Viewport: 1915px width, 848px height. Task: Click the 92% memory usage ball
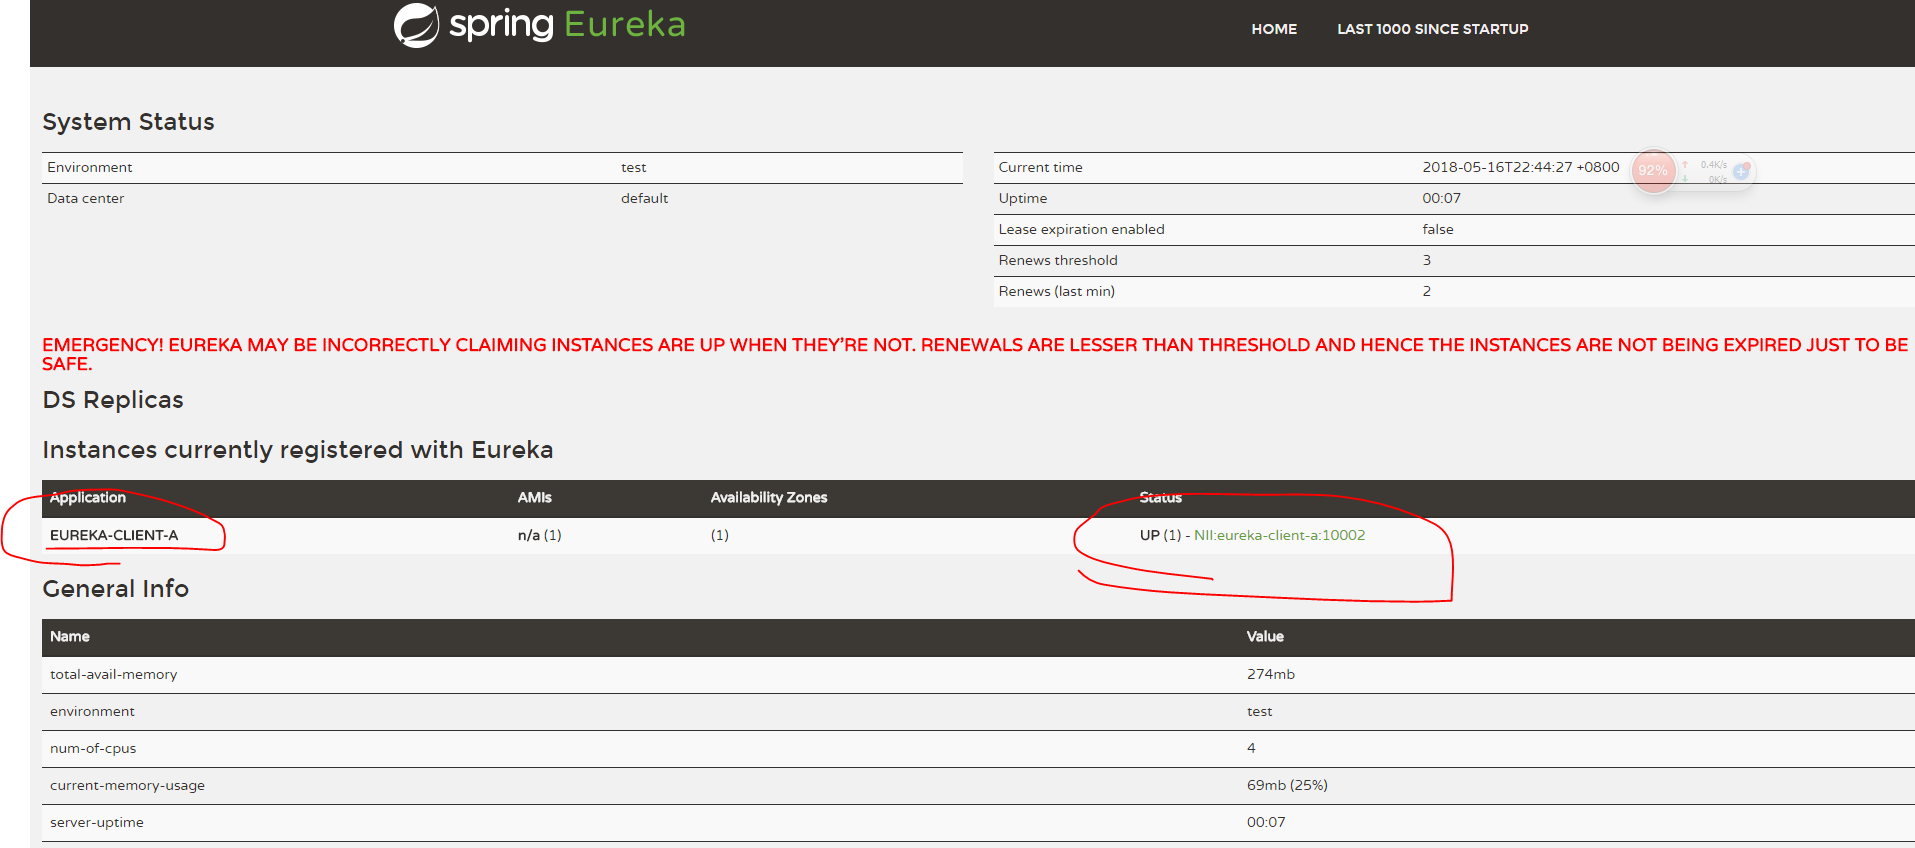(1653, 171)
